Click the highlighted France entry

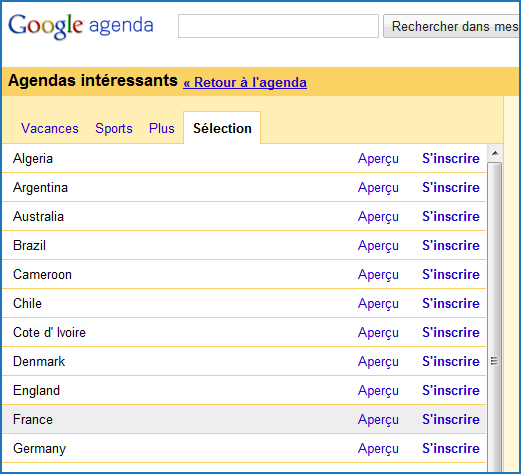coord(33,420)
